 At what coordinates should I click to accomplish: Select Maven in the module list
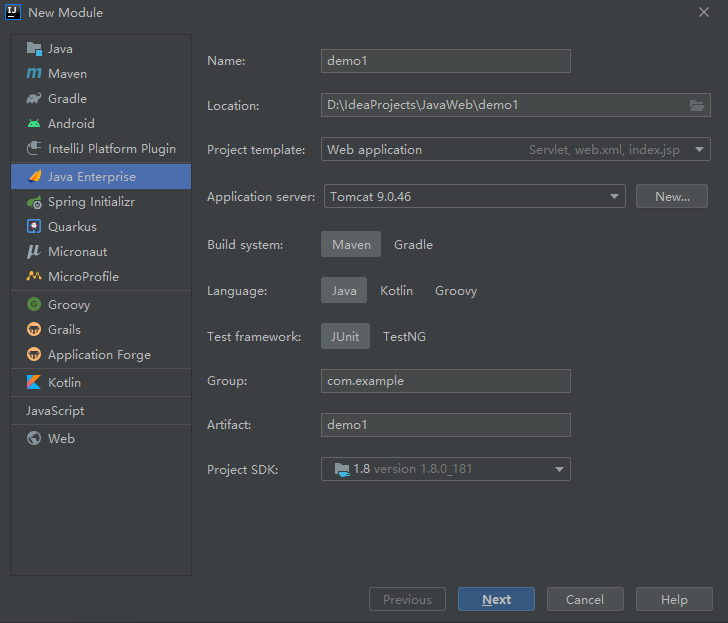(101, 73)
